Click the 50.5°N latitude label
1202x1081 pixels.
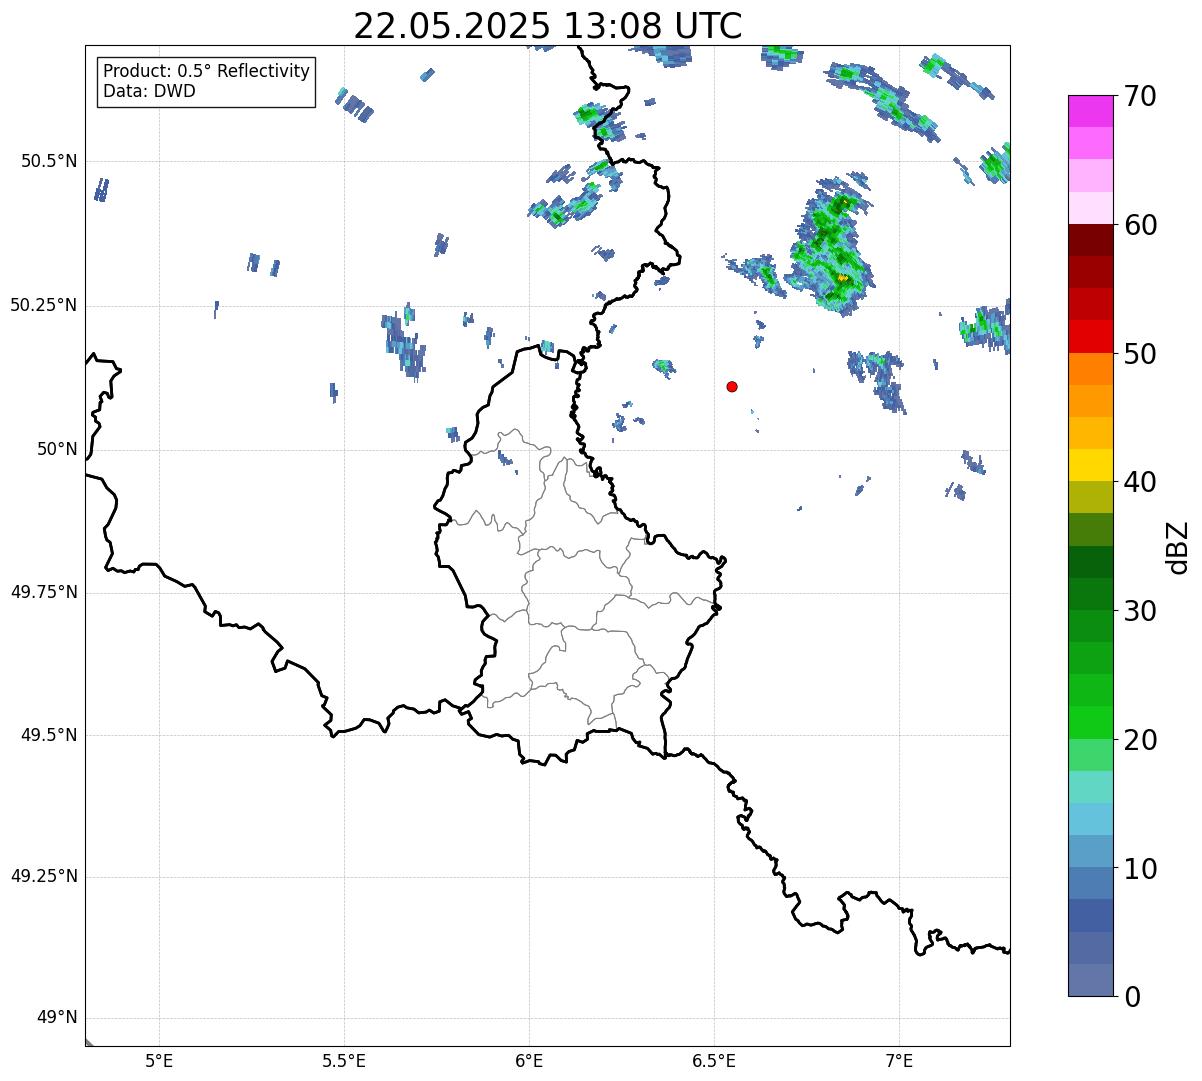point(49,161)
